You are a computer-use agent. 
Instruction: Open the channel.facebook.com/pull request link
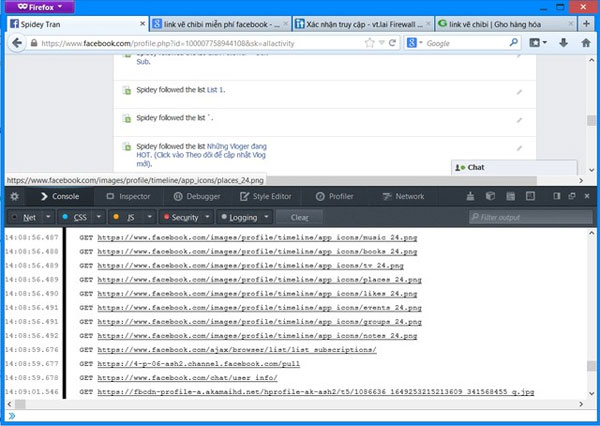click(x=199, y=364)
